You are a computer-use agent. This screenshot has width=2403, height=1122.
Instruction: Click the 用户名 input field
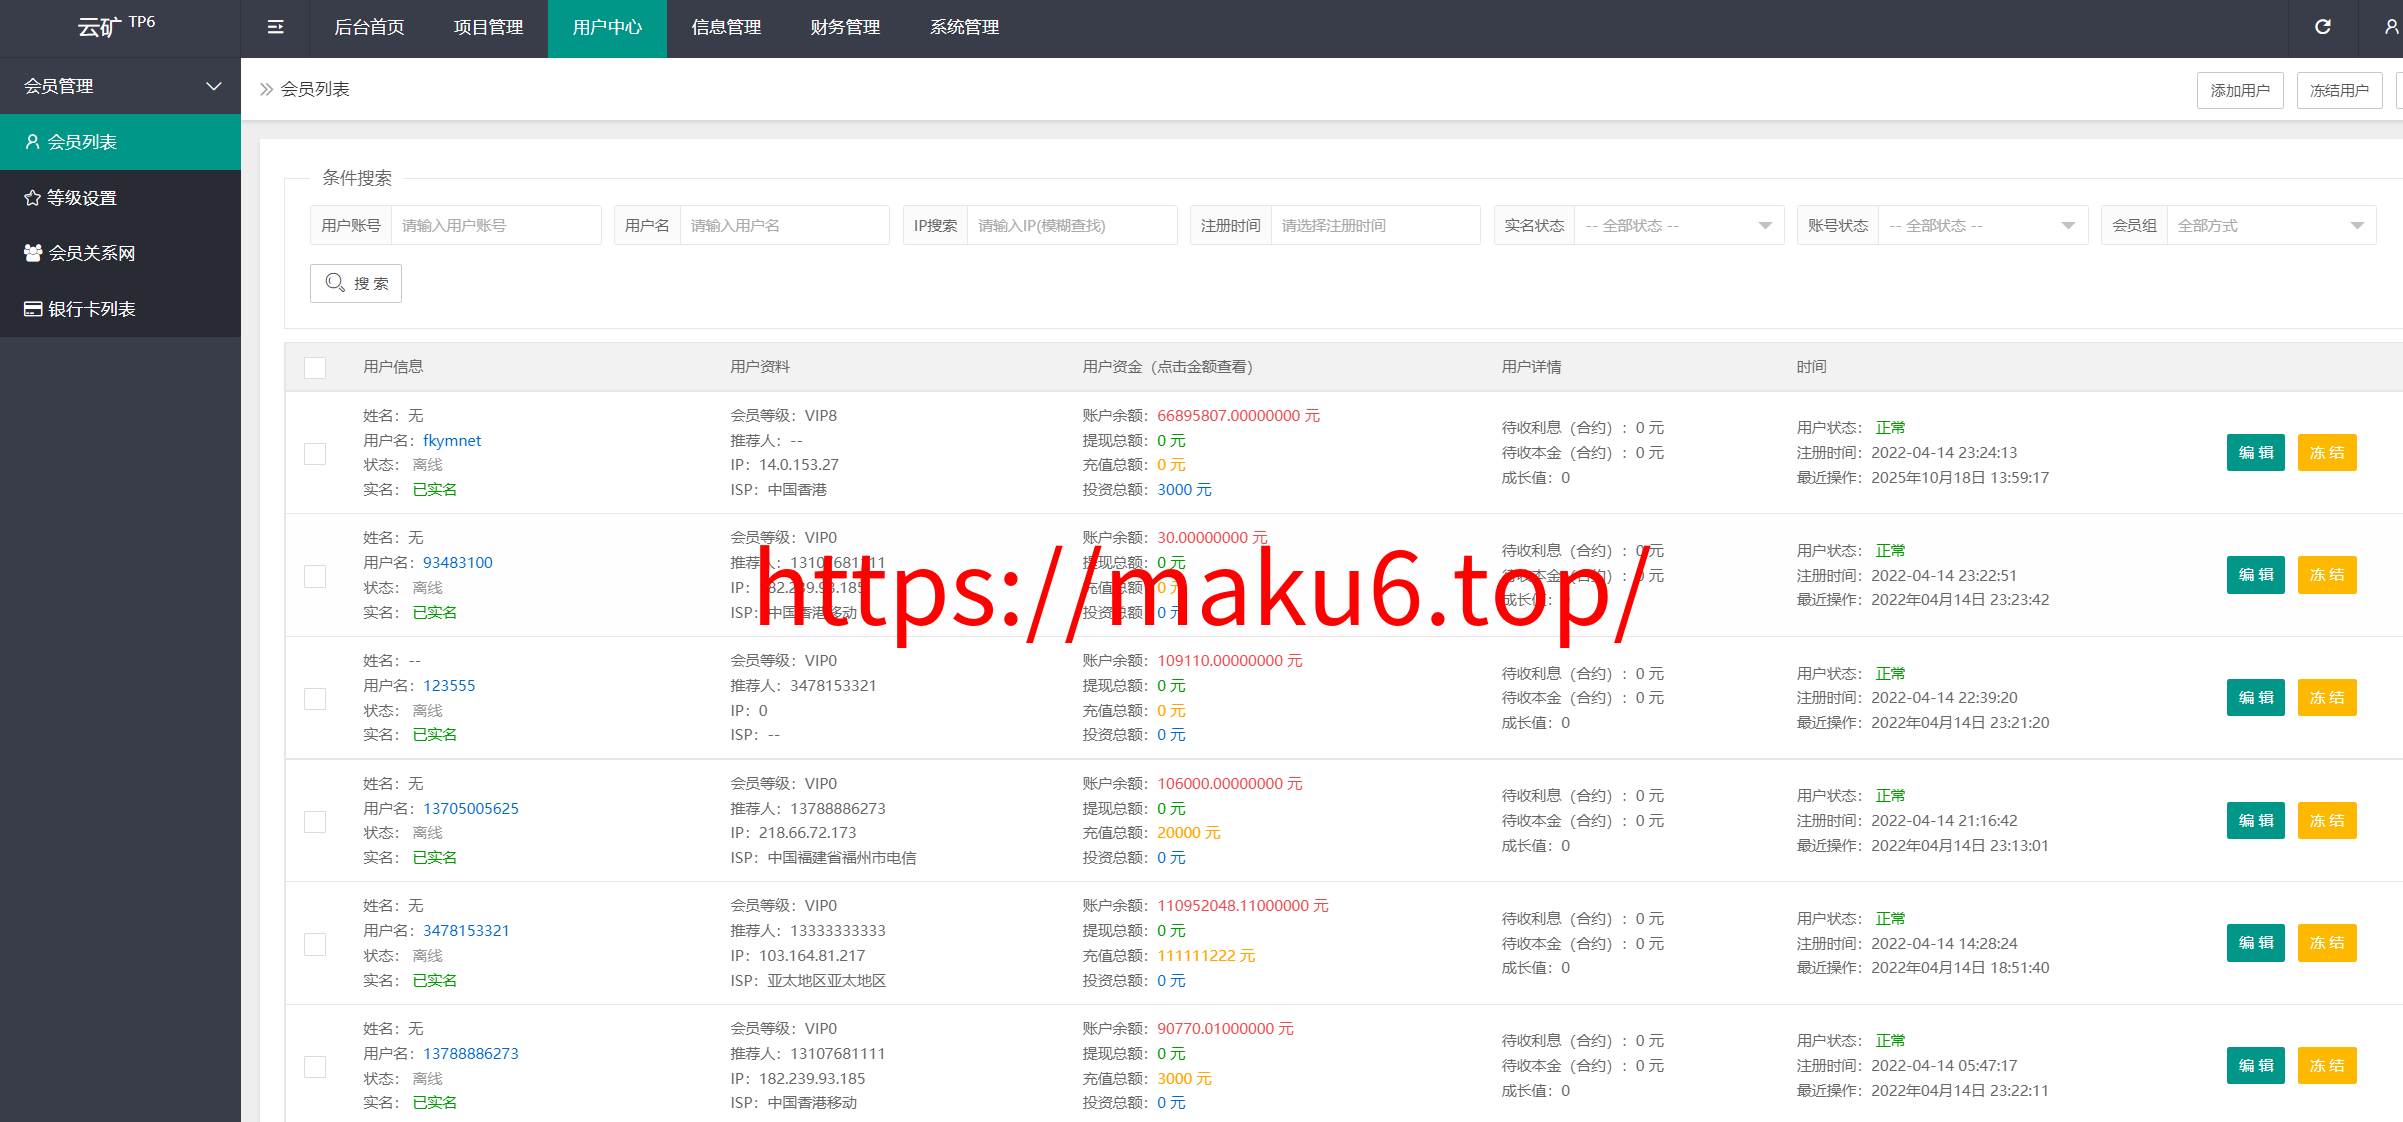[x=785, y=226]
